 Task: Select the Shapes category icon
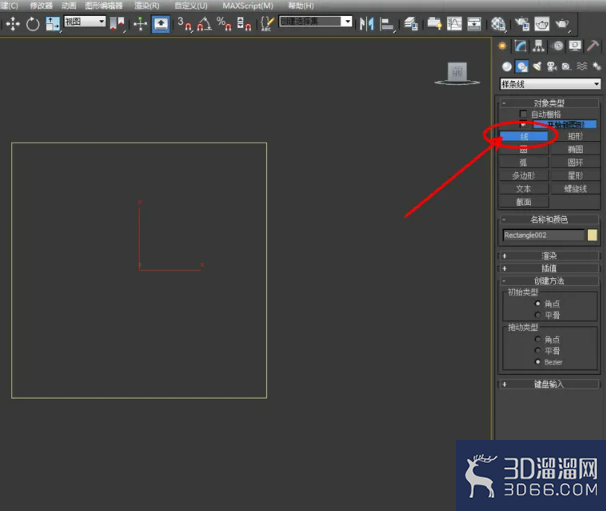[x=522, y=66]
